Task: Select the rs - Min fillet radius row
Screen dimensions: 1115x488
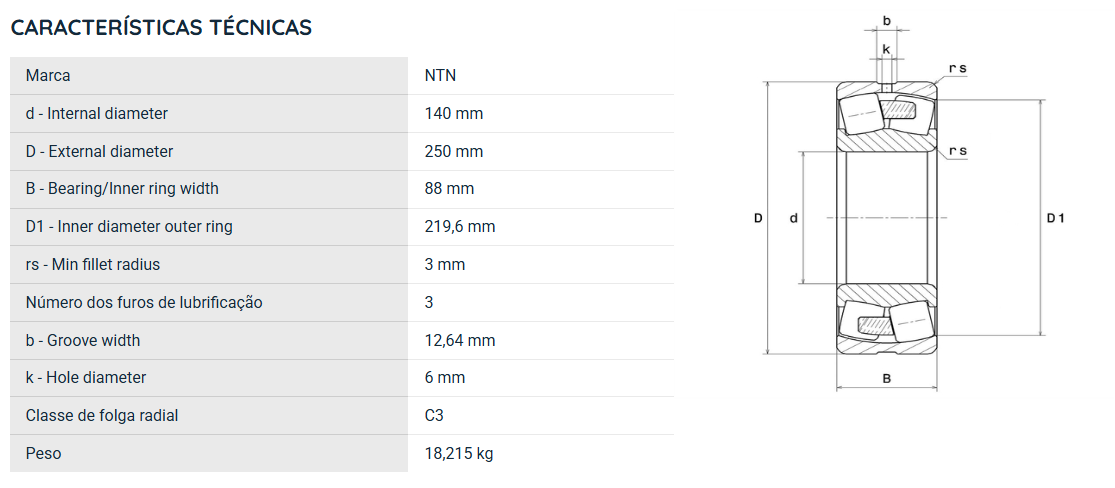Action: click(x=342, y=265)
